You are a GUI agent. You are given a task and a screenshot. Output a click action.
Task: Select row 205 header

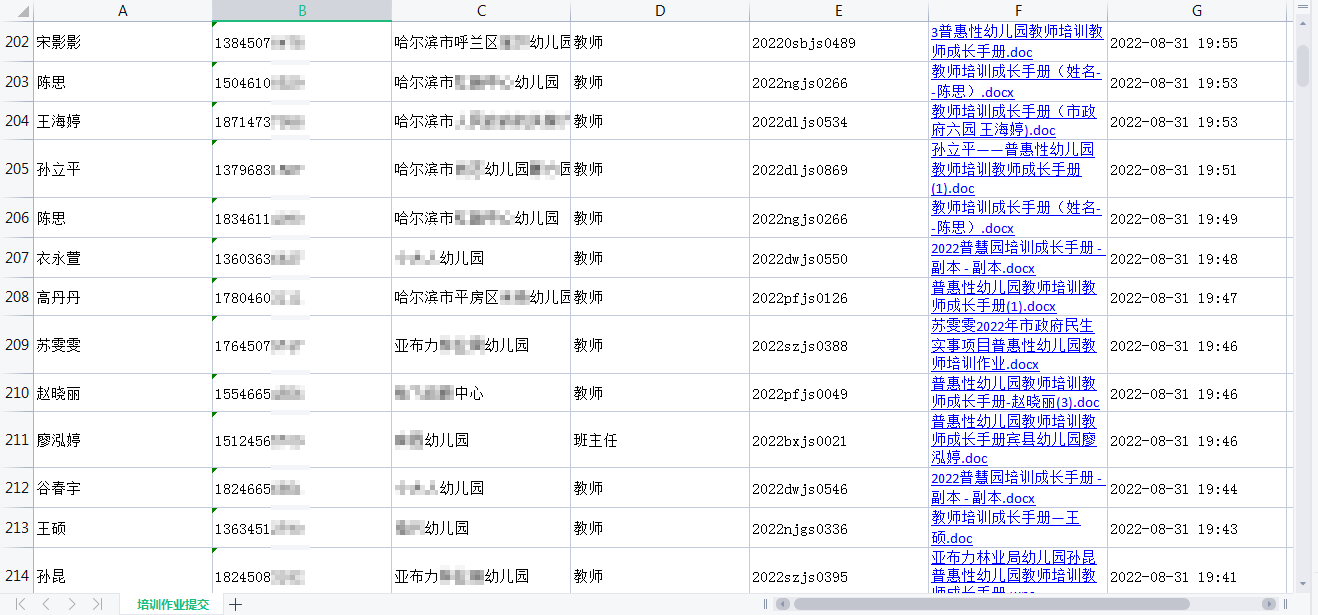(x=17, y=169)
